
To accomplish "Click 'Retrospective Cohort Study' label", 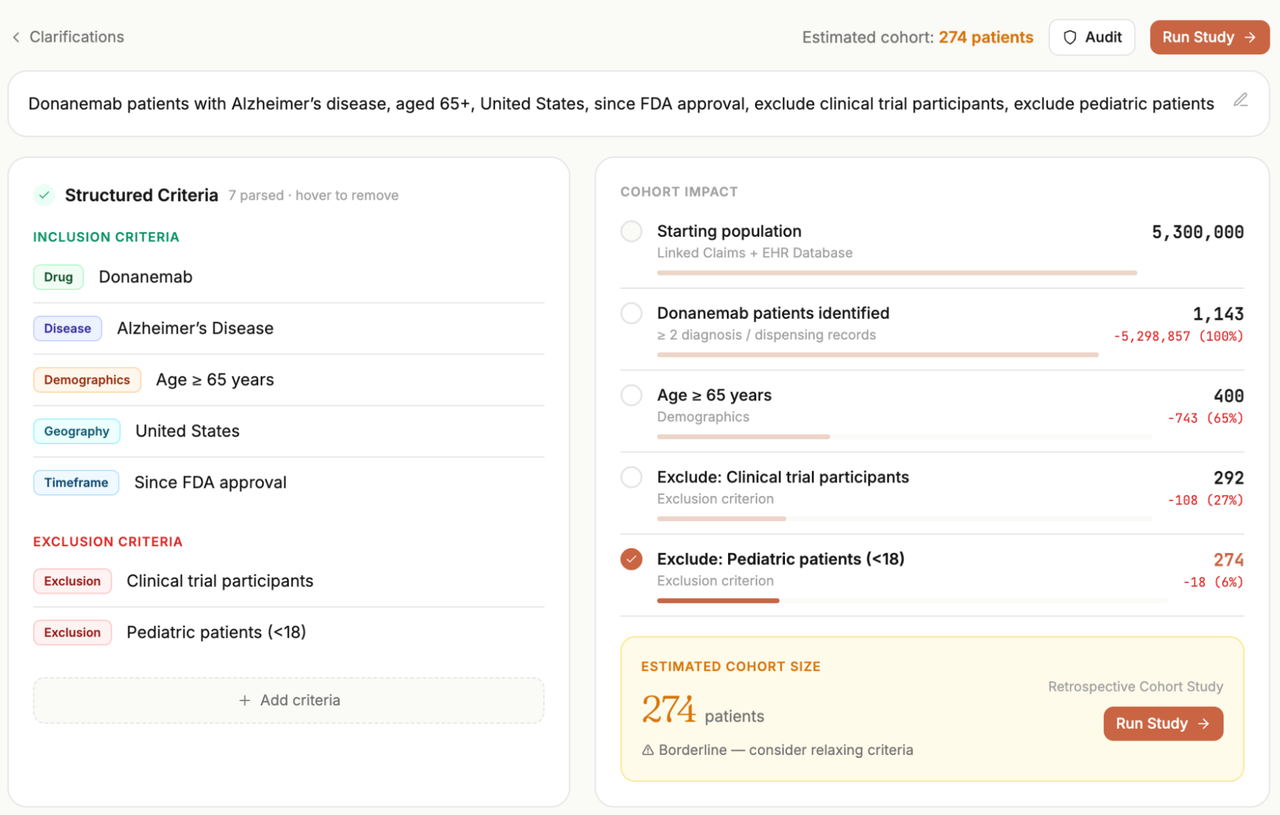I will coord(1136,686).
